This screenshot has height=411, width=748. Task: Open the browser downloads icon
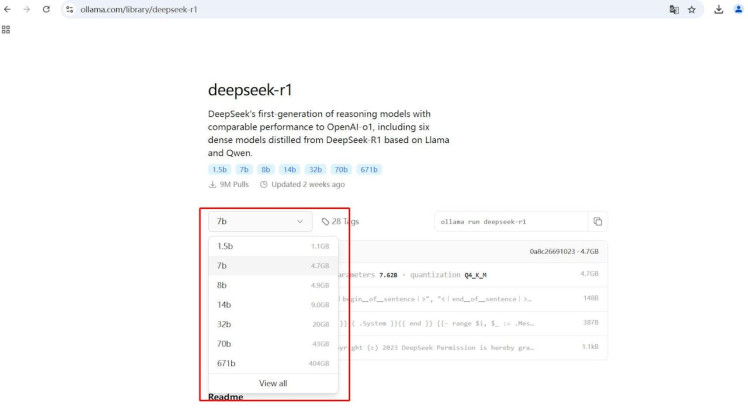click(718, 10)
